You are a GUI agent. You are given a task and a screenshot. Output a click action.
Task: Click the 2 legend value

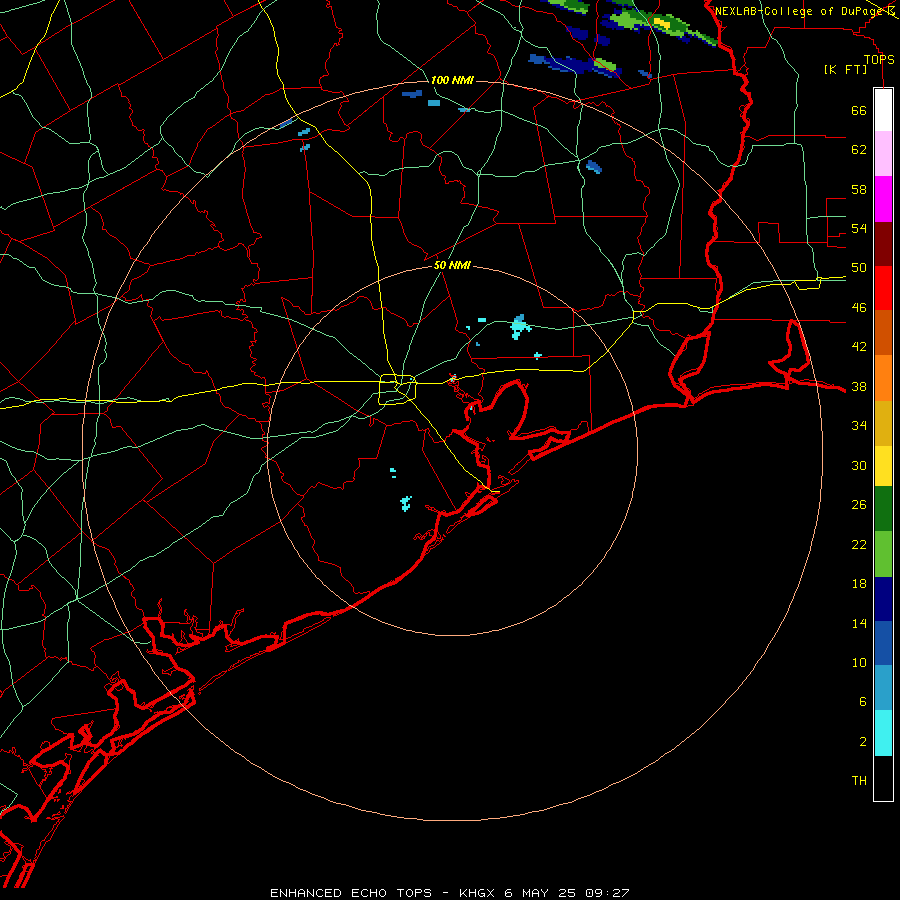click(x=863, y=741)
